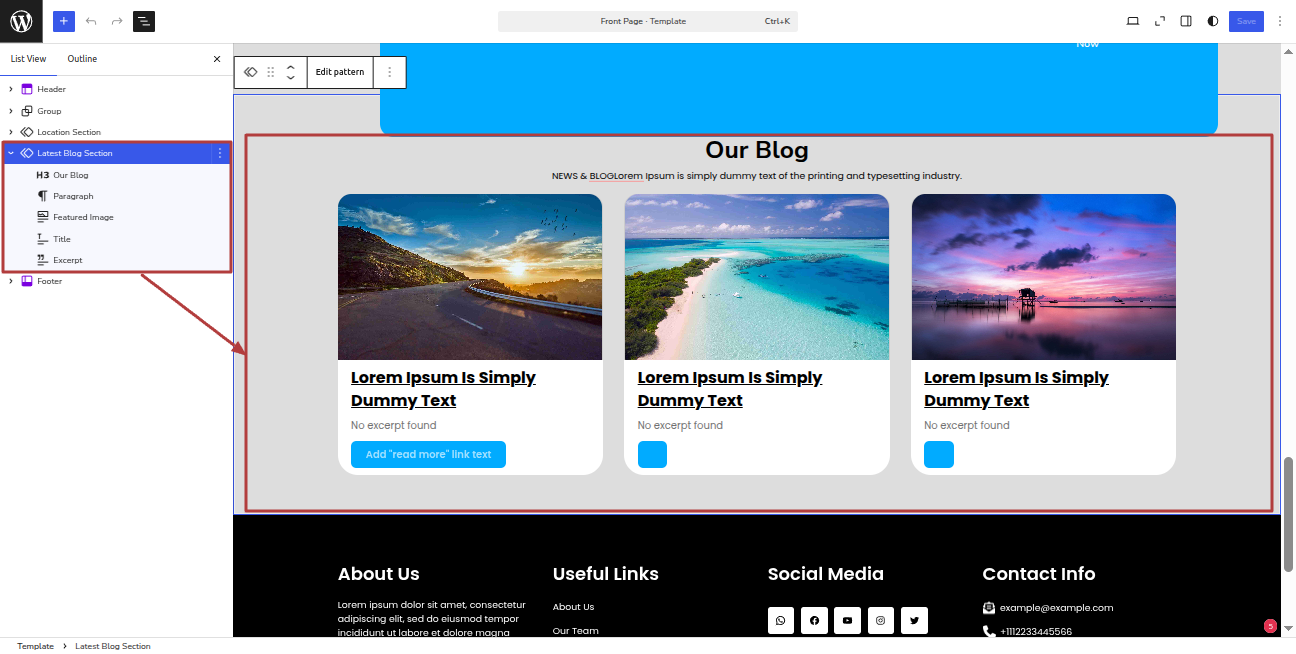The image size is (1296, 654).
Task: Switch to the List View tab
Action: click(x=28, y=59)
